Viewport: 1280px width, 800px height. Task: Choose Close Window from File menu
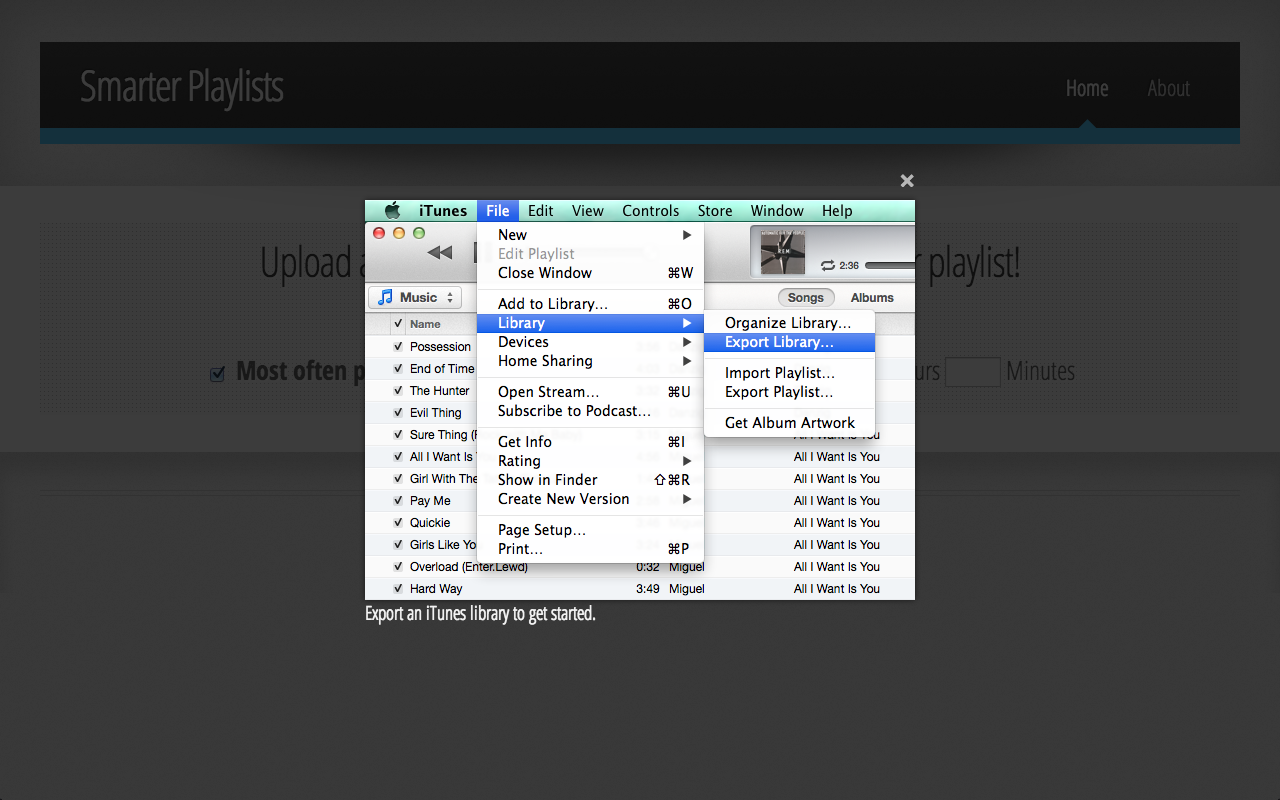point(591,273)
